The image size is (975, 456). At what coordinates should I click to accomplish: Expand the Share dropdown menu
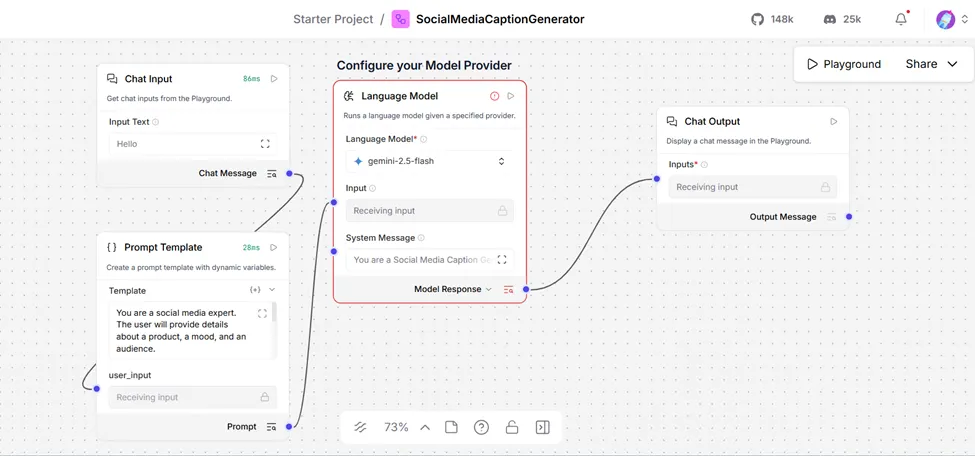pos(952,64)
